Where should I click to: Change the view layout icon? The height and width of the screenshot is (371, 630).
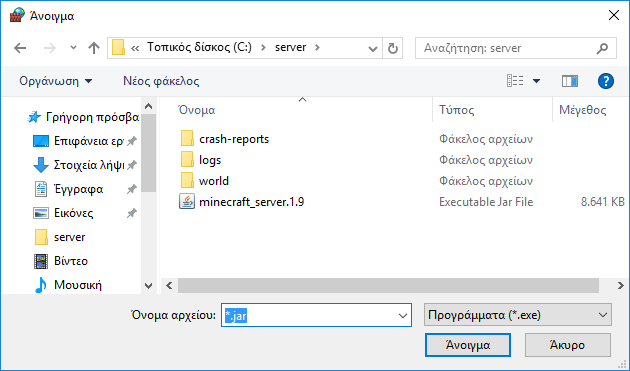(x=515, y=81)
